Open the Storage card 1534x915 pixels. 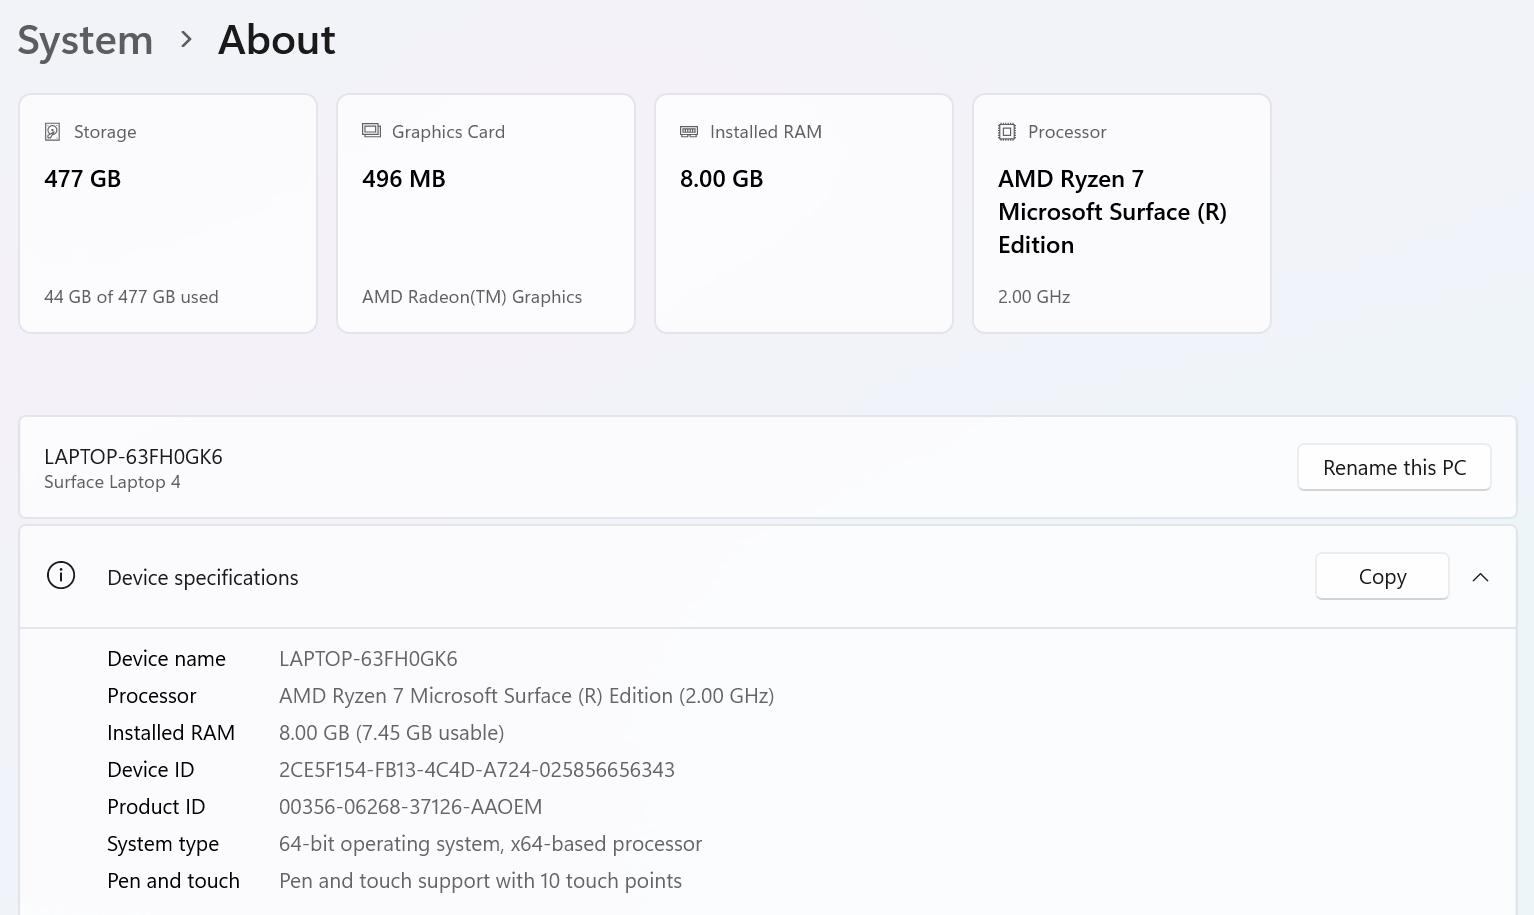click(168, 213)
